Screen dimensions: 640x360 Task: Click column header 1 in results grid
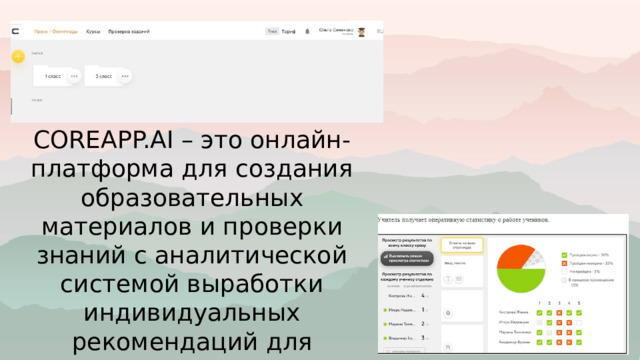coord(540,303)
